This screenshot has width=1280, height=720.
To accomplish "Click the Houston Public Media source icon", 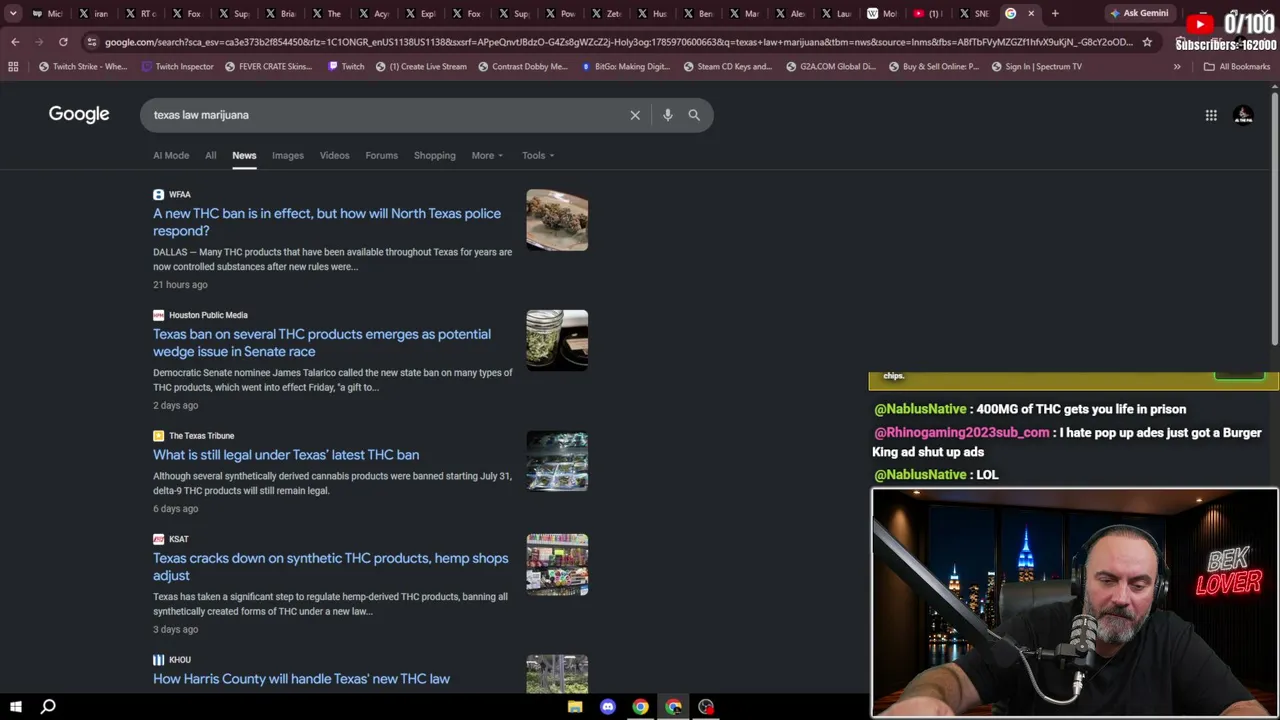I will (x=158, y=315).
